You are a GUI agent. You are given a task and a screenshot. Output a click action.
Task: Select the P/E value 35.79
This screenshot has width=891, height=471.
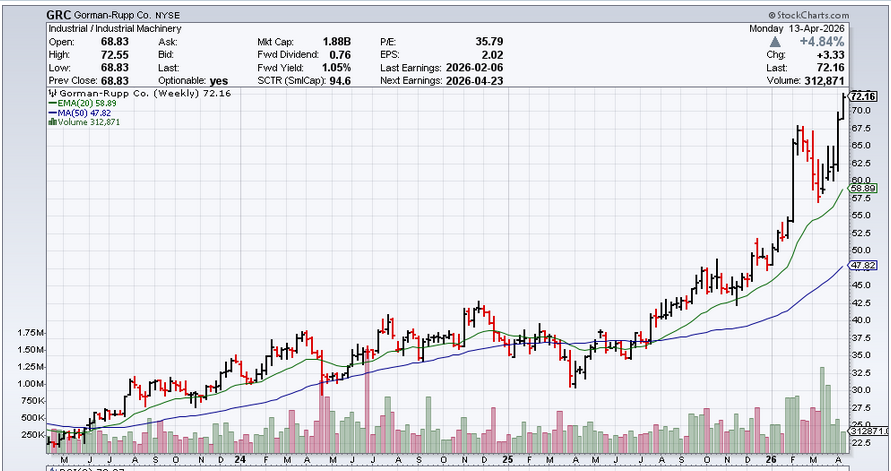[489, 42]
